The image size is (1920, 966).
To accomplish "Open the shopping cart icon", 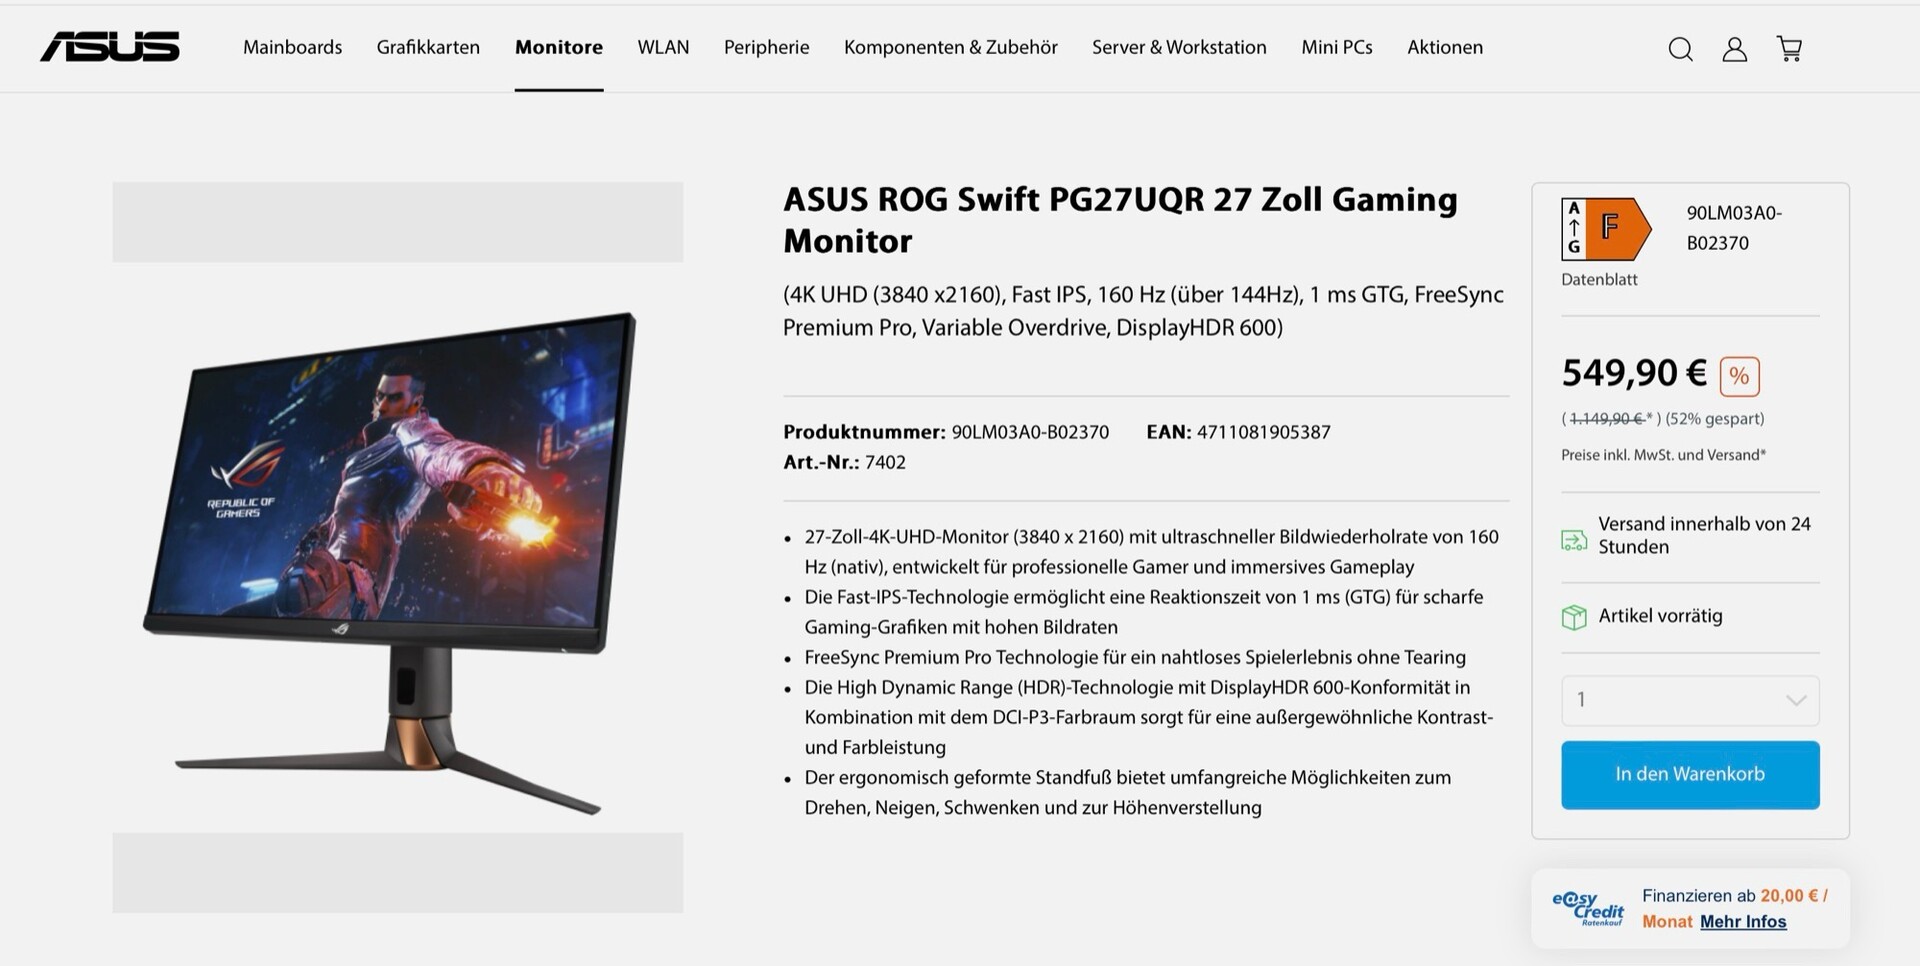I will (x=1790, y=49).
